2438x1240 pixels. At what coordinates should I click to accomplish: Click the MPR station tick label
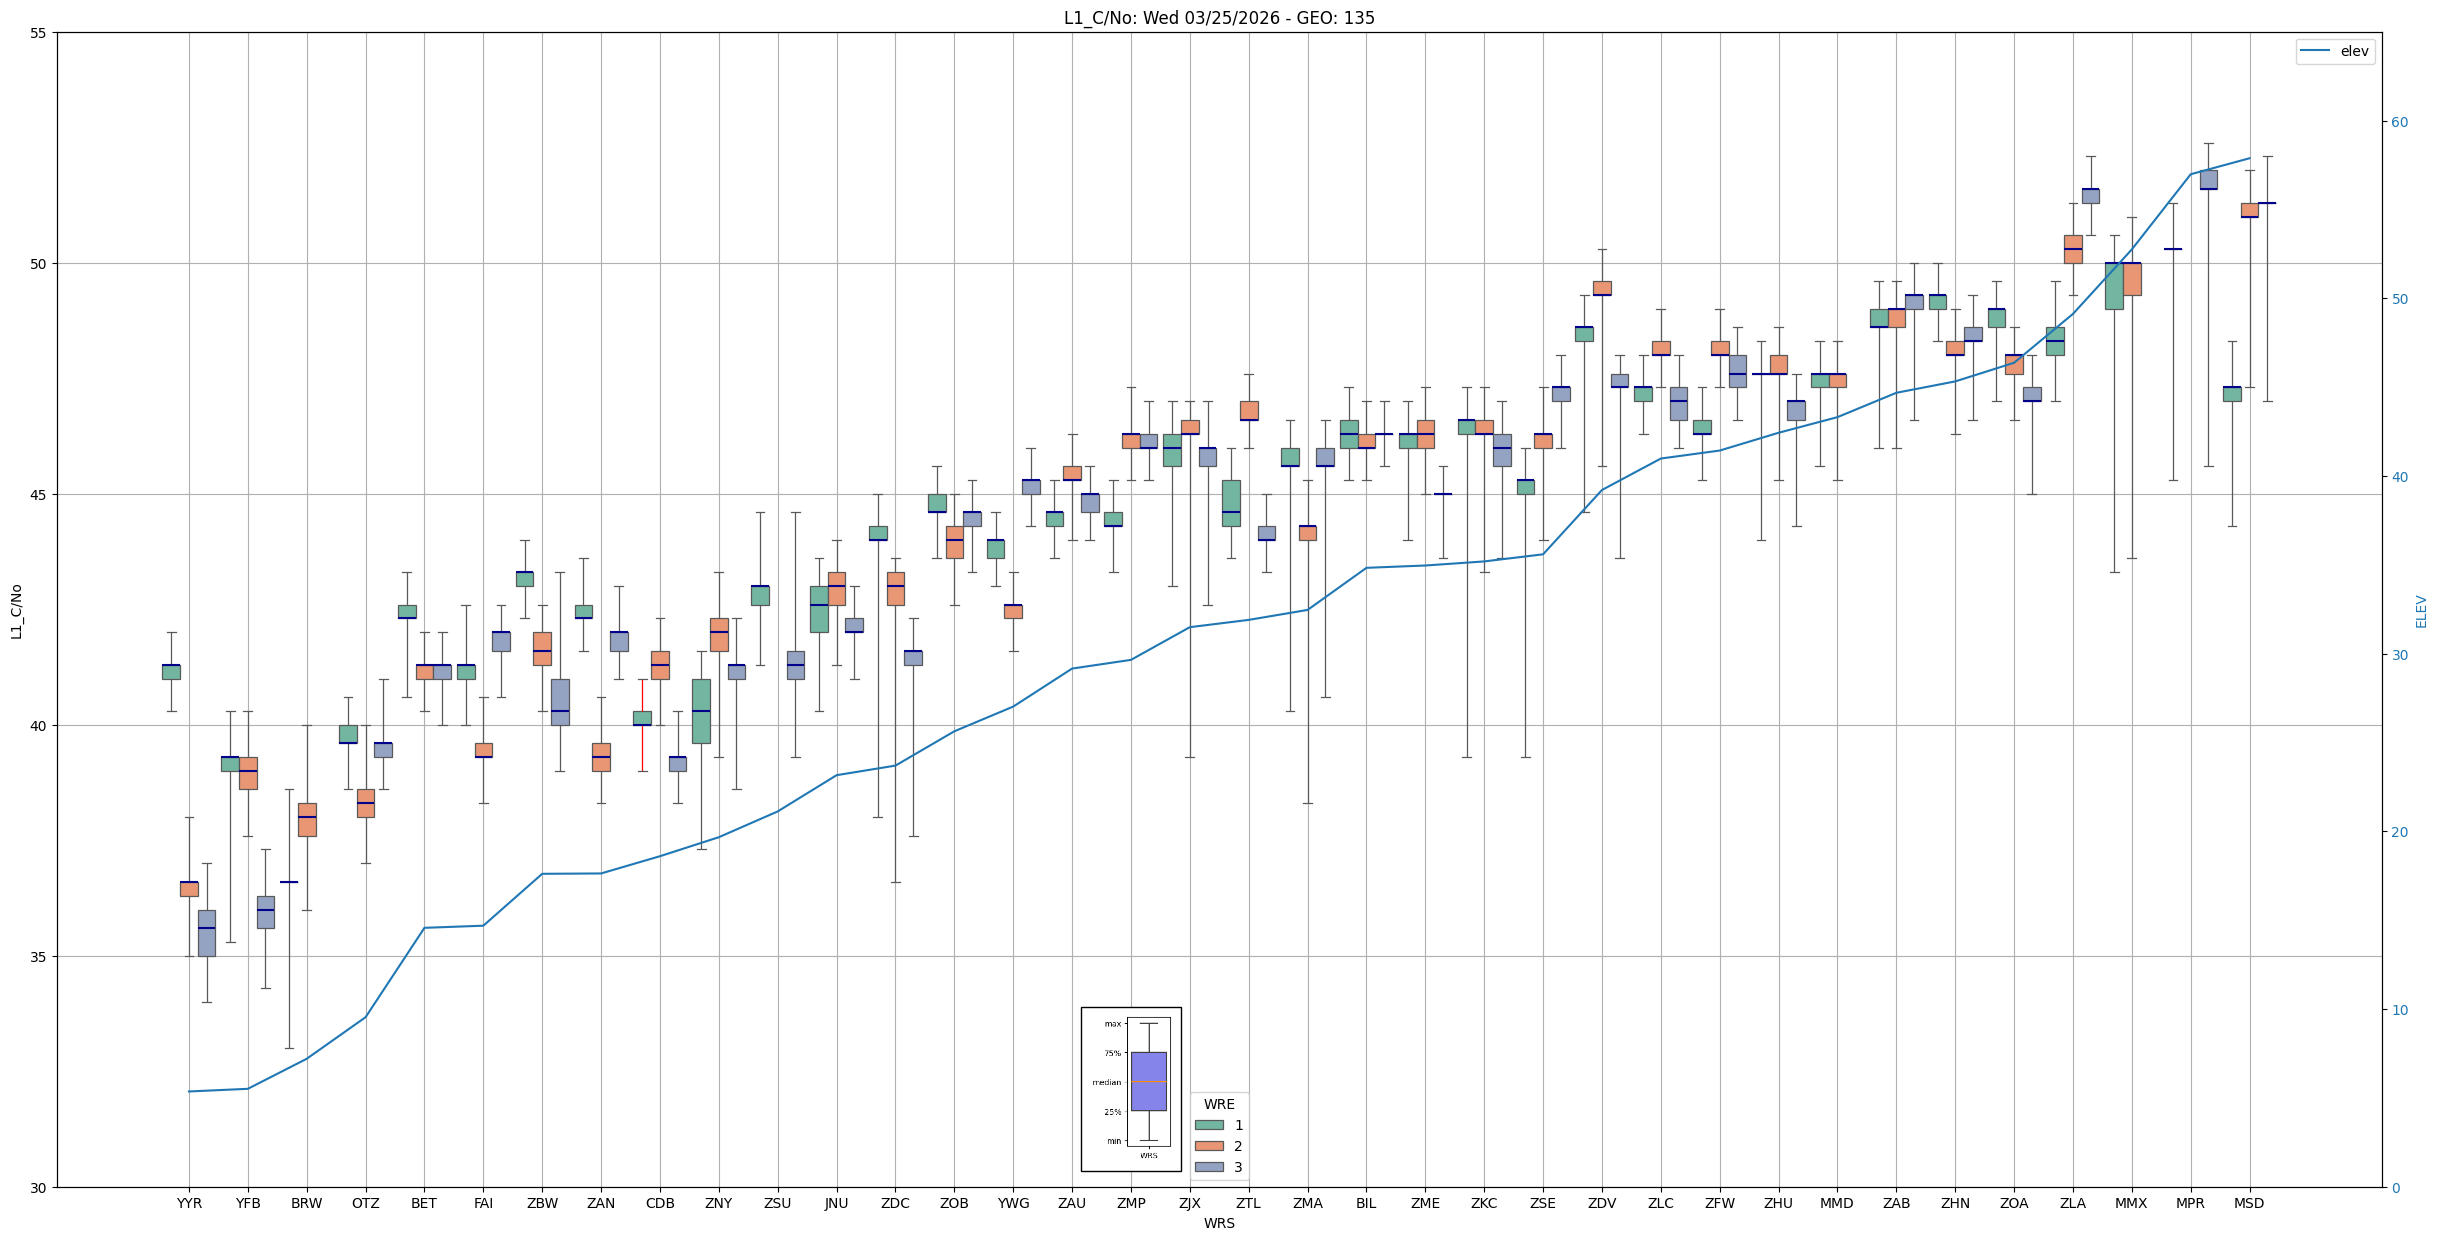(2190, 1203)
